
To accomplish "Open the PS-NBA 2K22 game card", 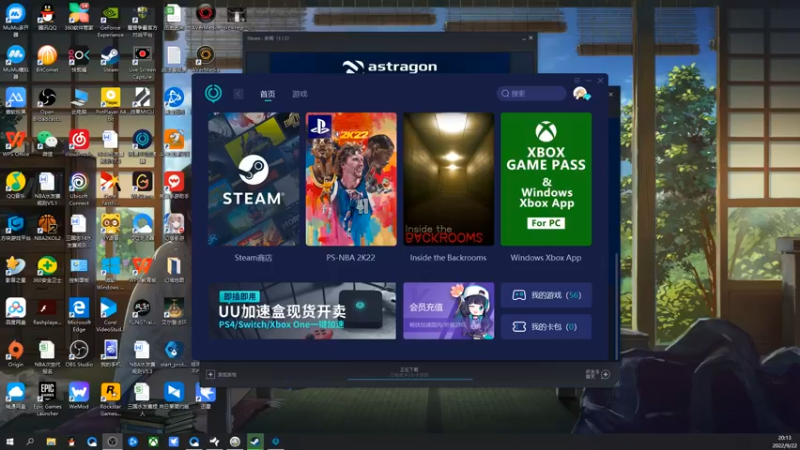I will tap(351, 179).
